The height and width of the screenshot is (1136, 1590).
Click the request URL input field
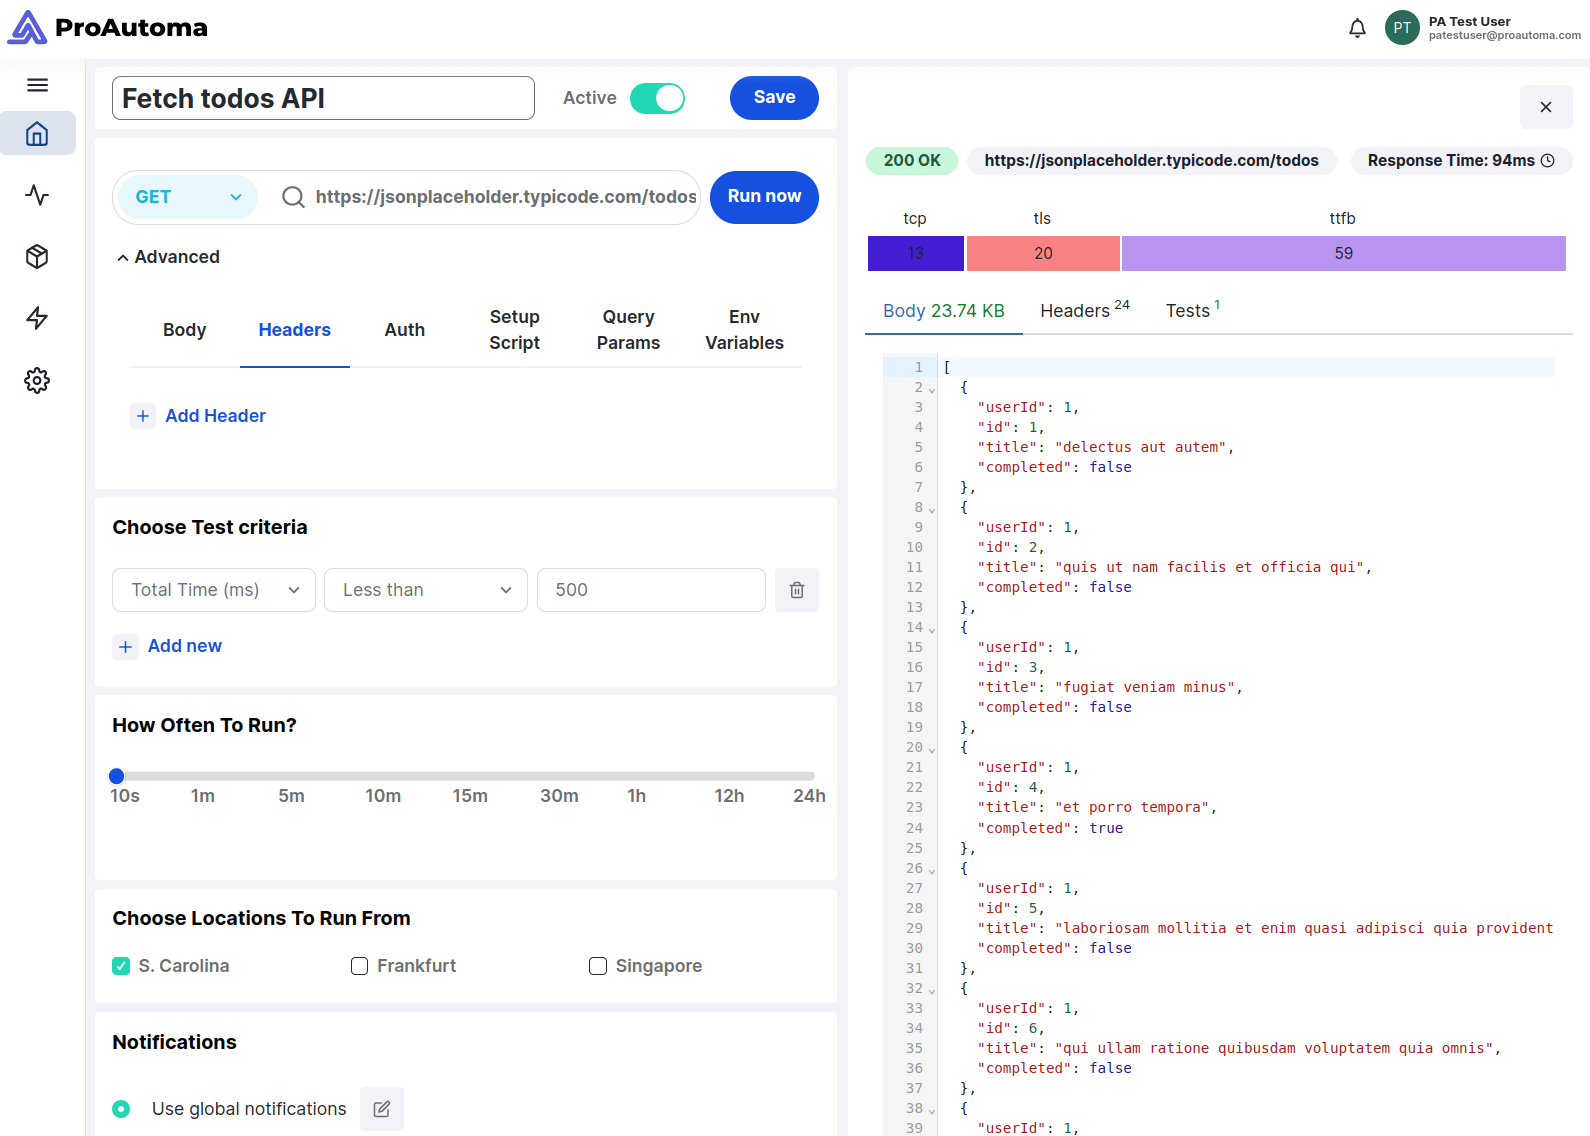(x=506, y=197)
